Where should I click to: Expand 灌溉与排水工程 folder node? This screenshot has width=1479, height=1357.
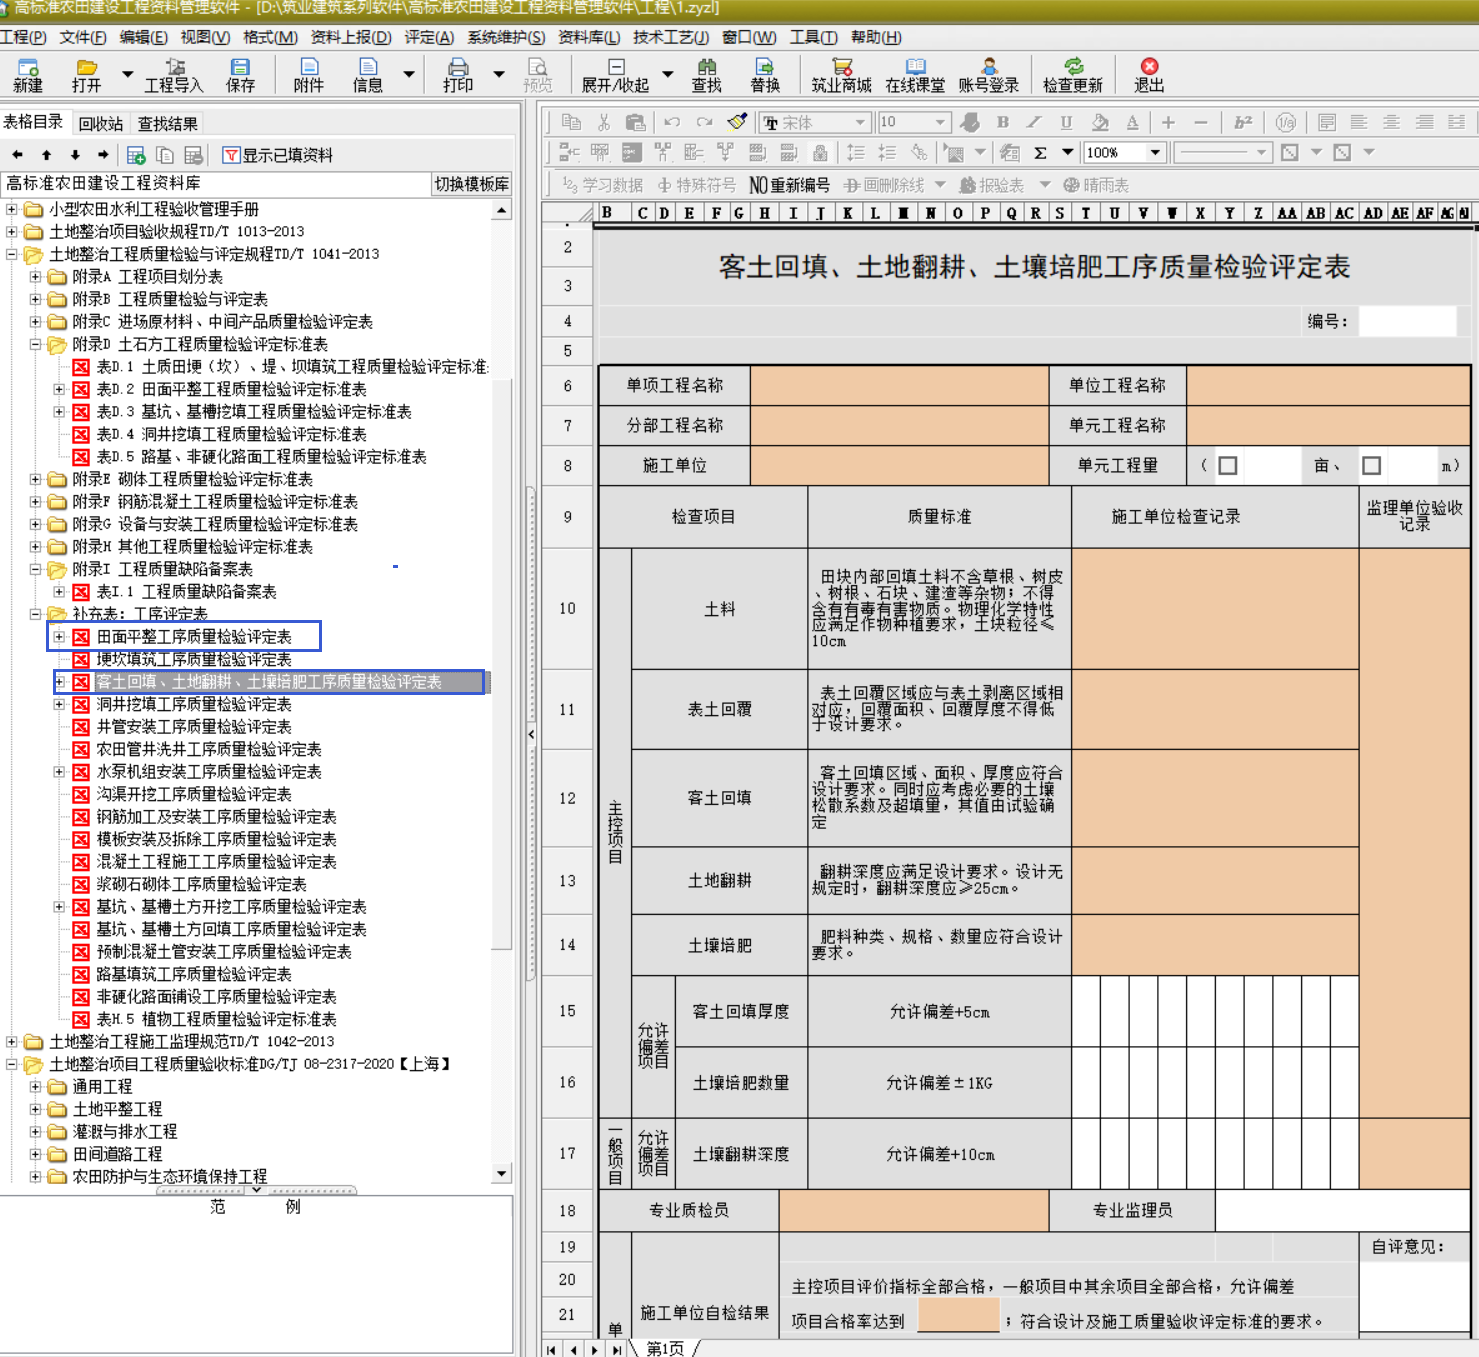tap(36, 1132)
